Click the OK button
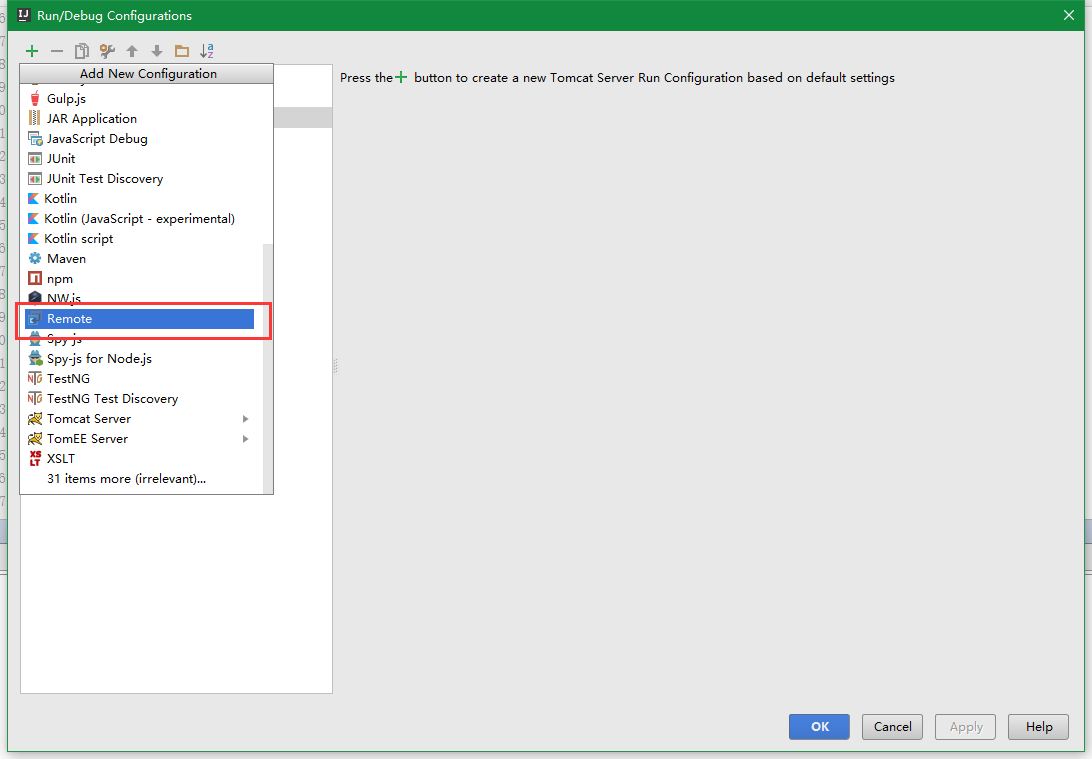 819,727
